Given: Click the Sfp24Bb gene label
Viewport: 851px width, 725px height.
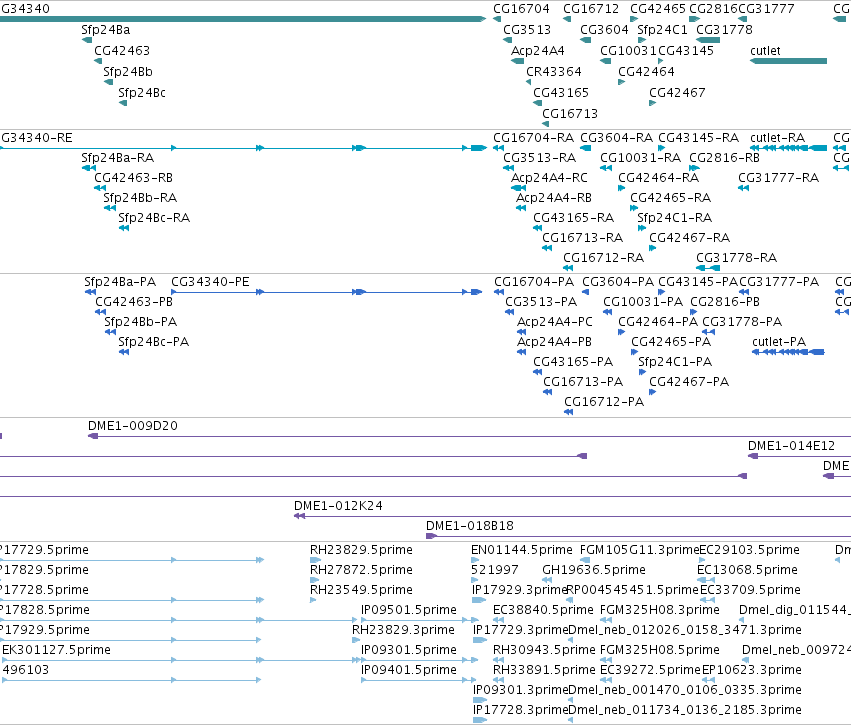Looking at the screenshot, I should 128,72.
